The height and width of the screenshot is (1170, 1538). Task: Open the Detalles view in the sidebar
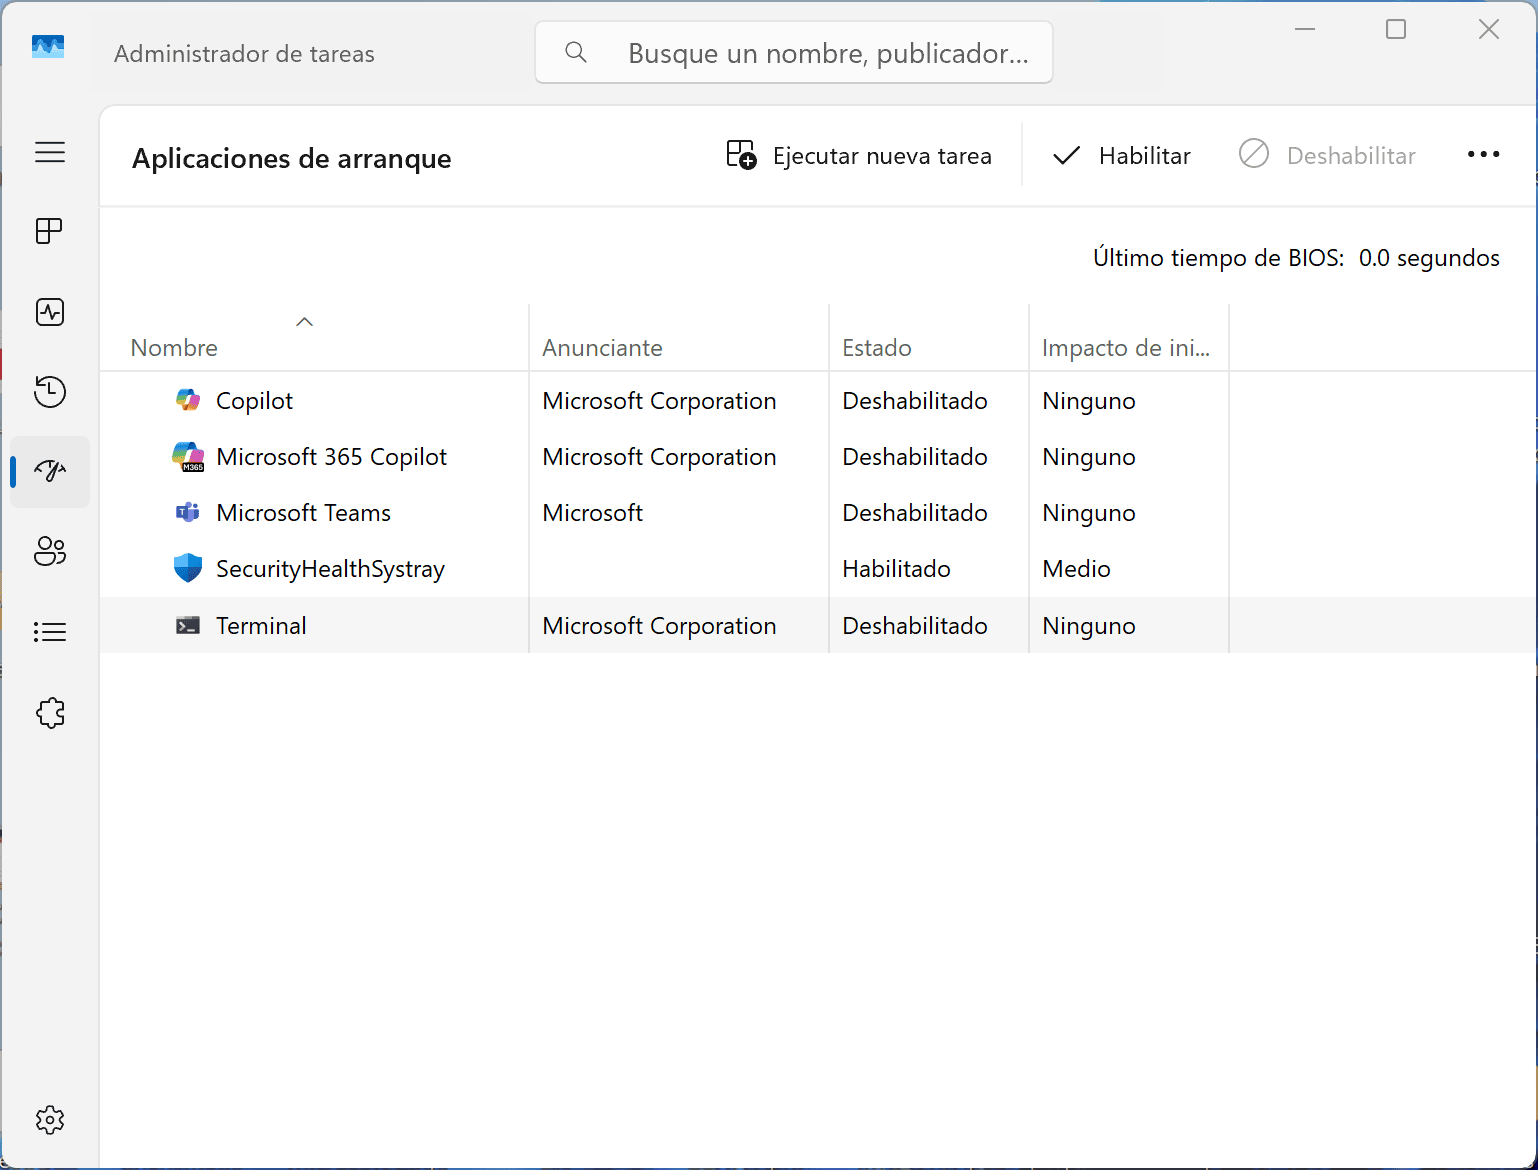click(x=49, y=631)
